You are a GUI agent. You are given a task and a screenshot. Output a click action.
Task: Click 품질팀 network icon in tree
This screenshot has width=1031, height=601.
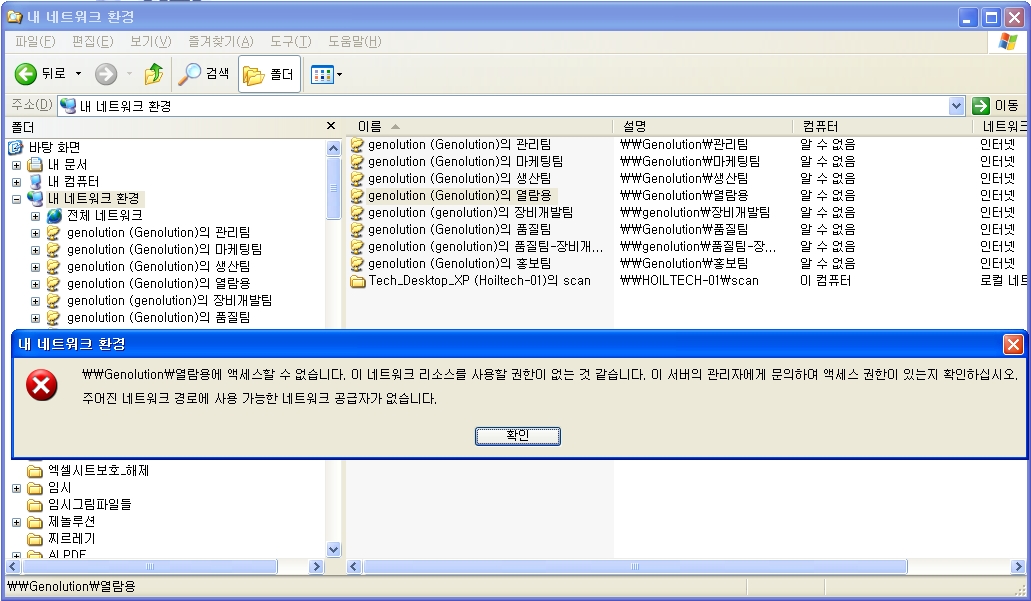[54, 318]
